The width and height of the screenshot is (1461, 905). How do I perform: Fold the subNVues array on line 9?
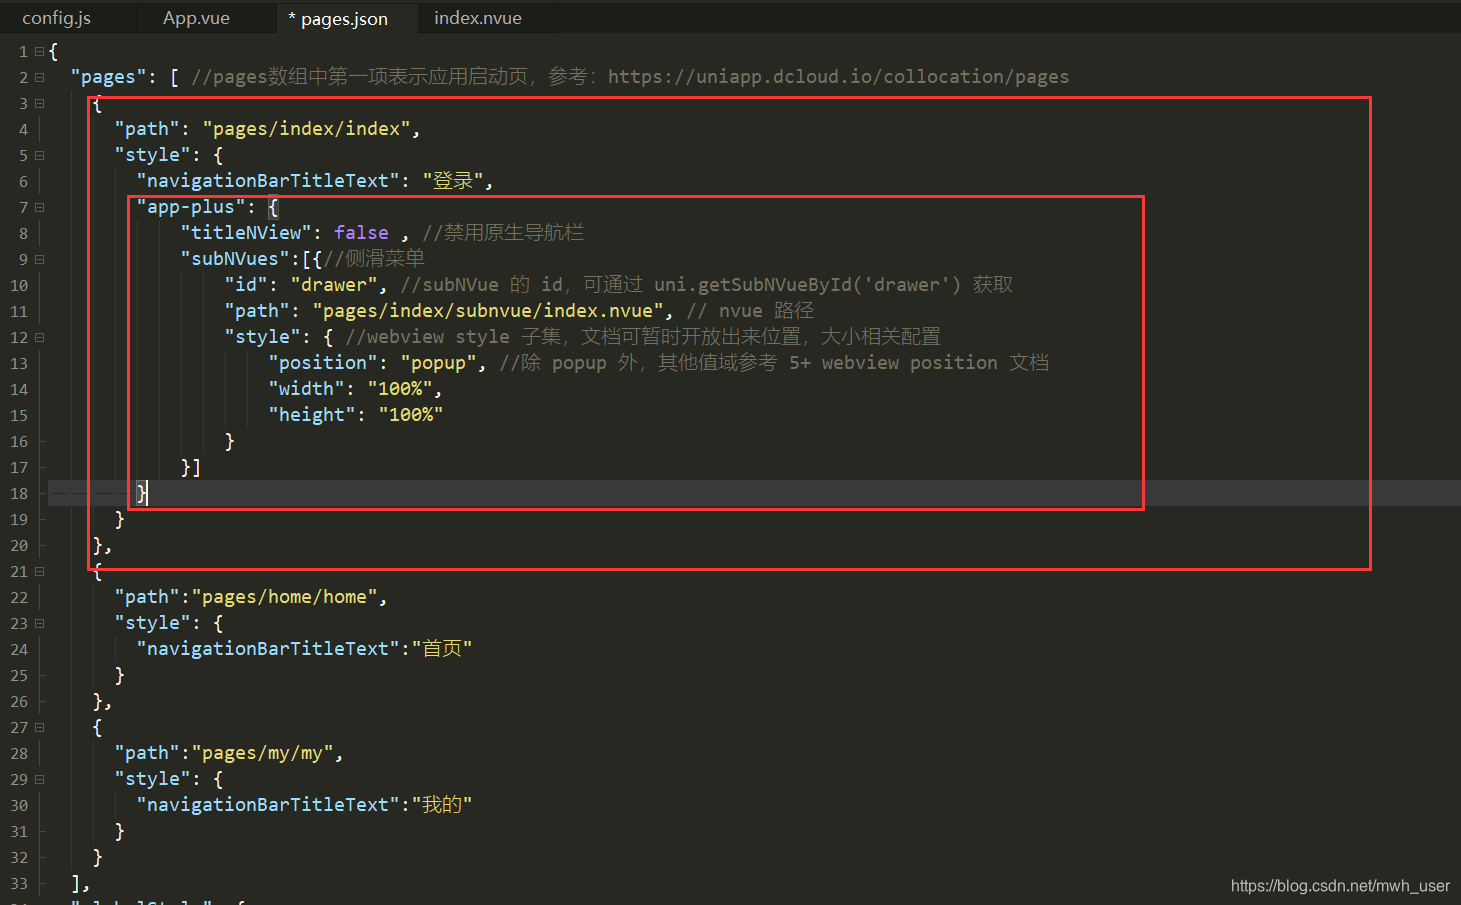tap(39, 259)
